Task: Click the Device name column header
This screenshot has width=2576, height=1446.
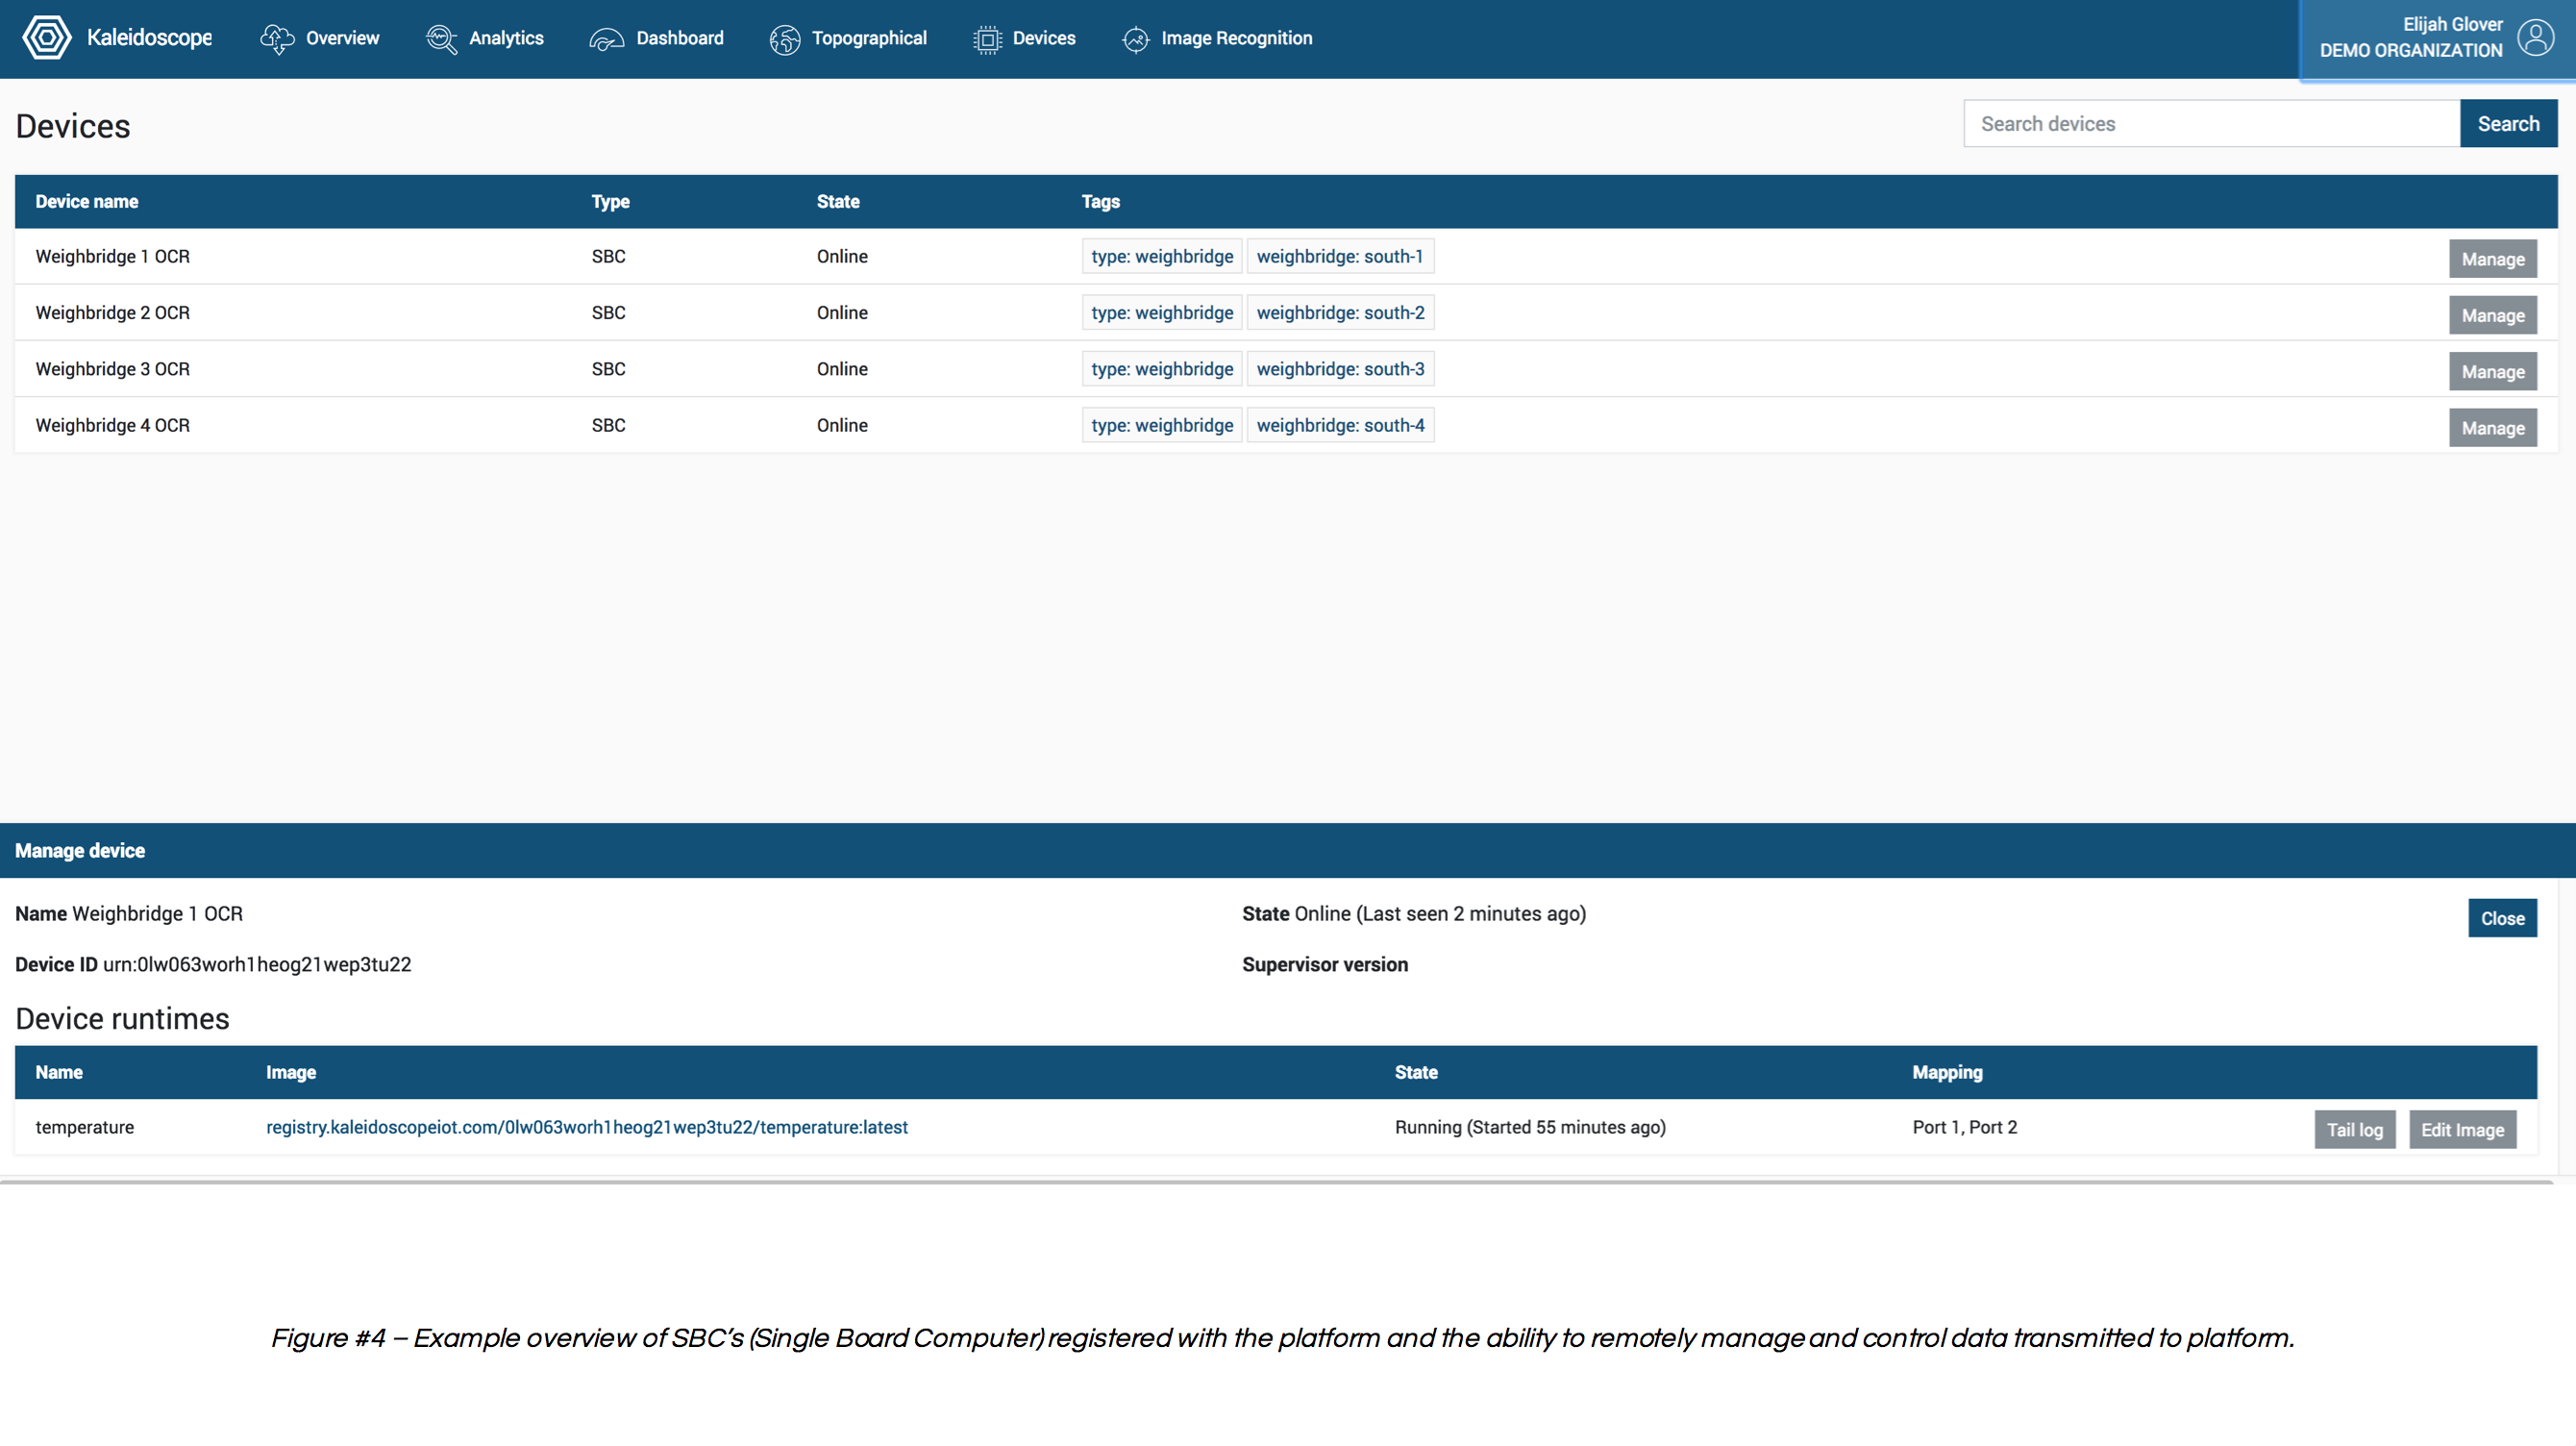Action: tap(87, 201)
